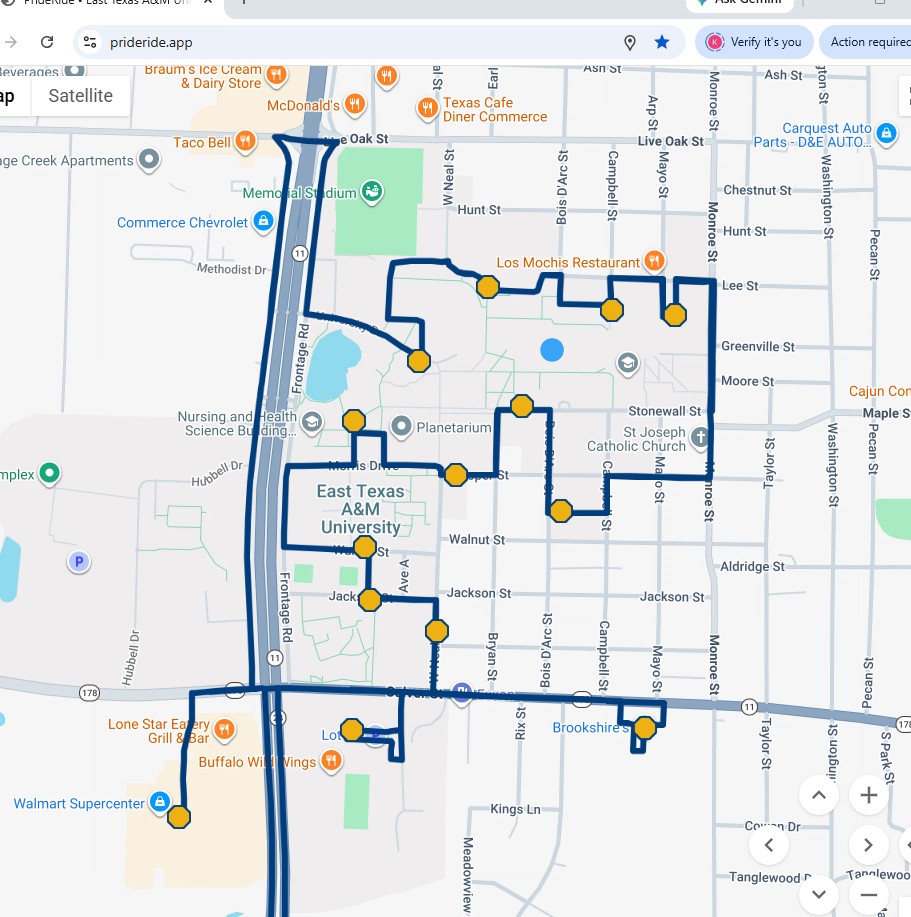Select bus stop on Walnut St
This screenshot has width=911, height=917.
[365, 547]
